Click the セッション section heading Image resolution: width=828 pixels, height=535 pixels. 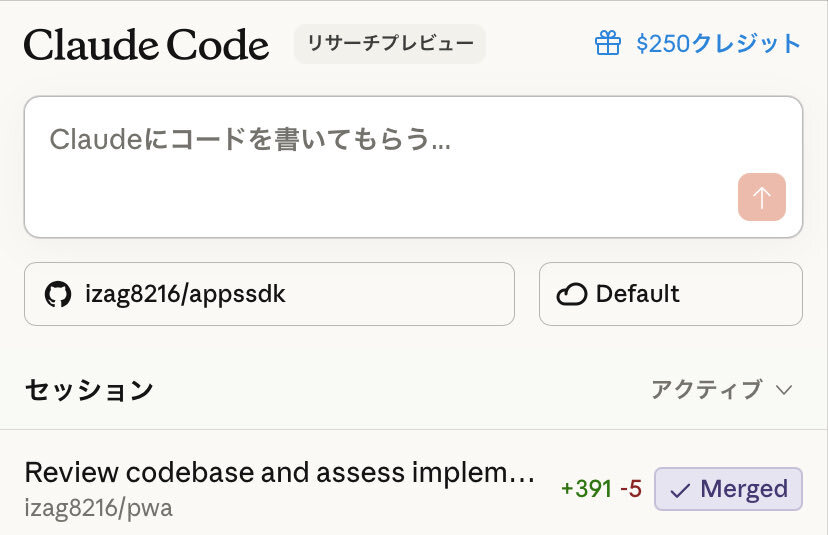[89, 389]
